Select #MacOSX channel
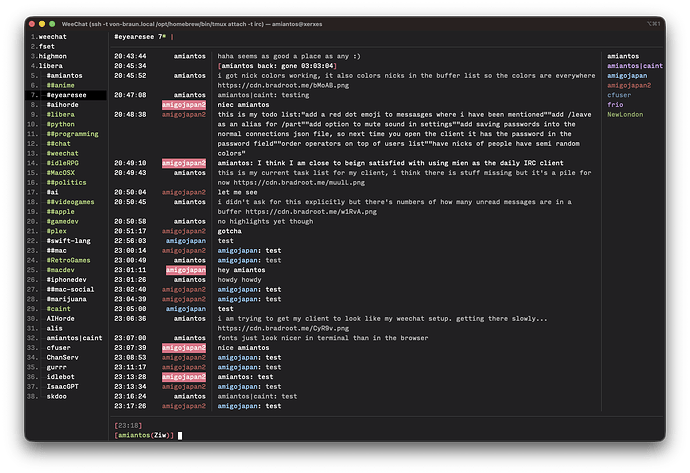The height and width of the screenshot is (473, 690). coord(60,172)
